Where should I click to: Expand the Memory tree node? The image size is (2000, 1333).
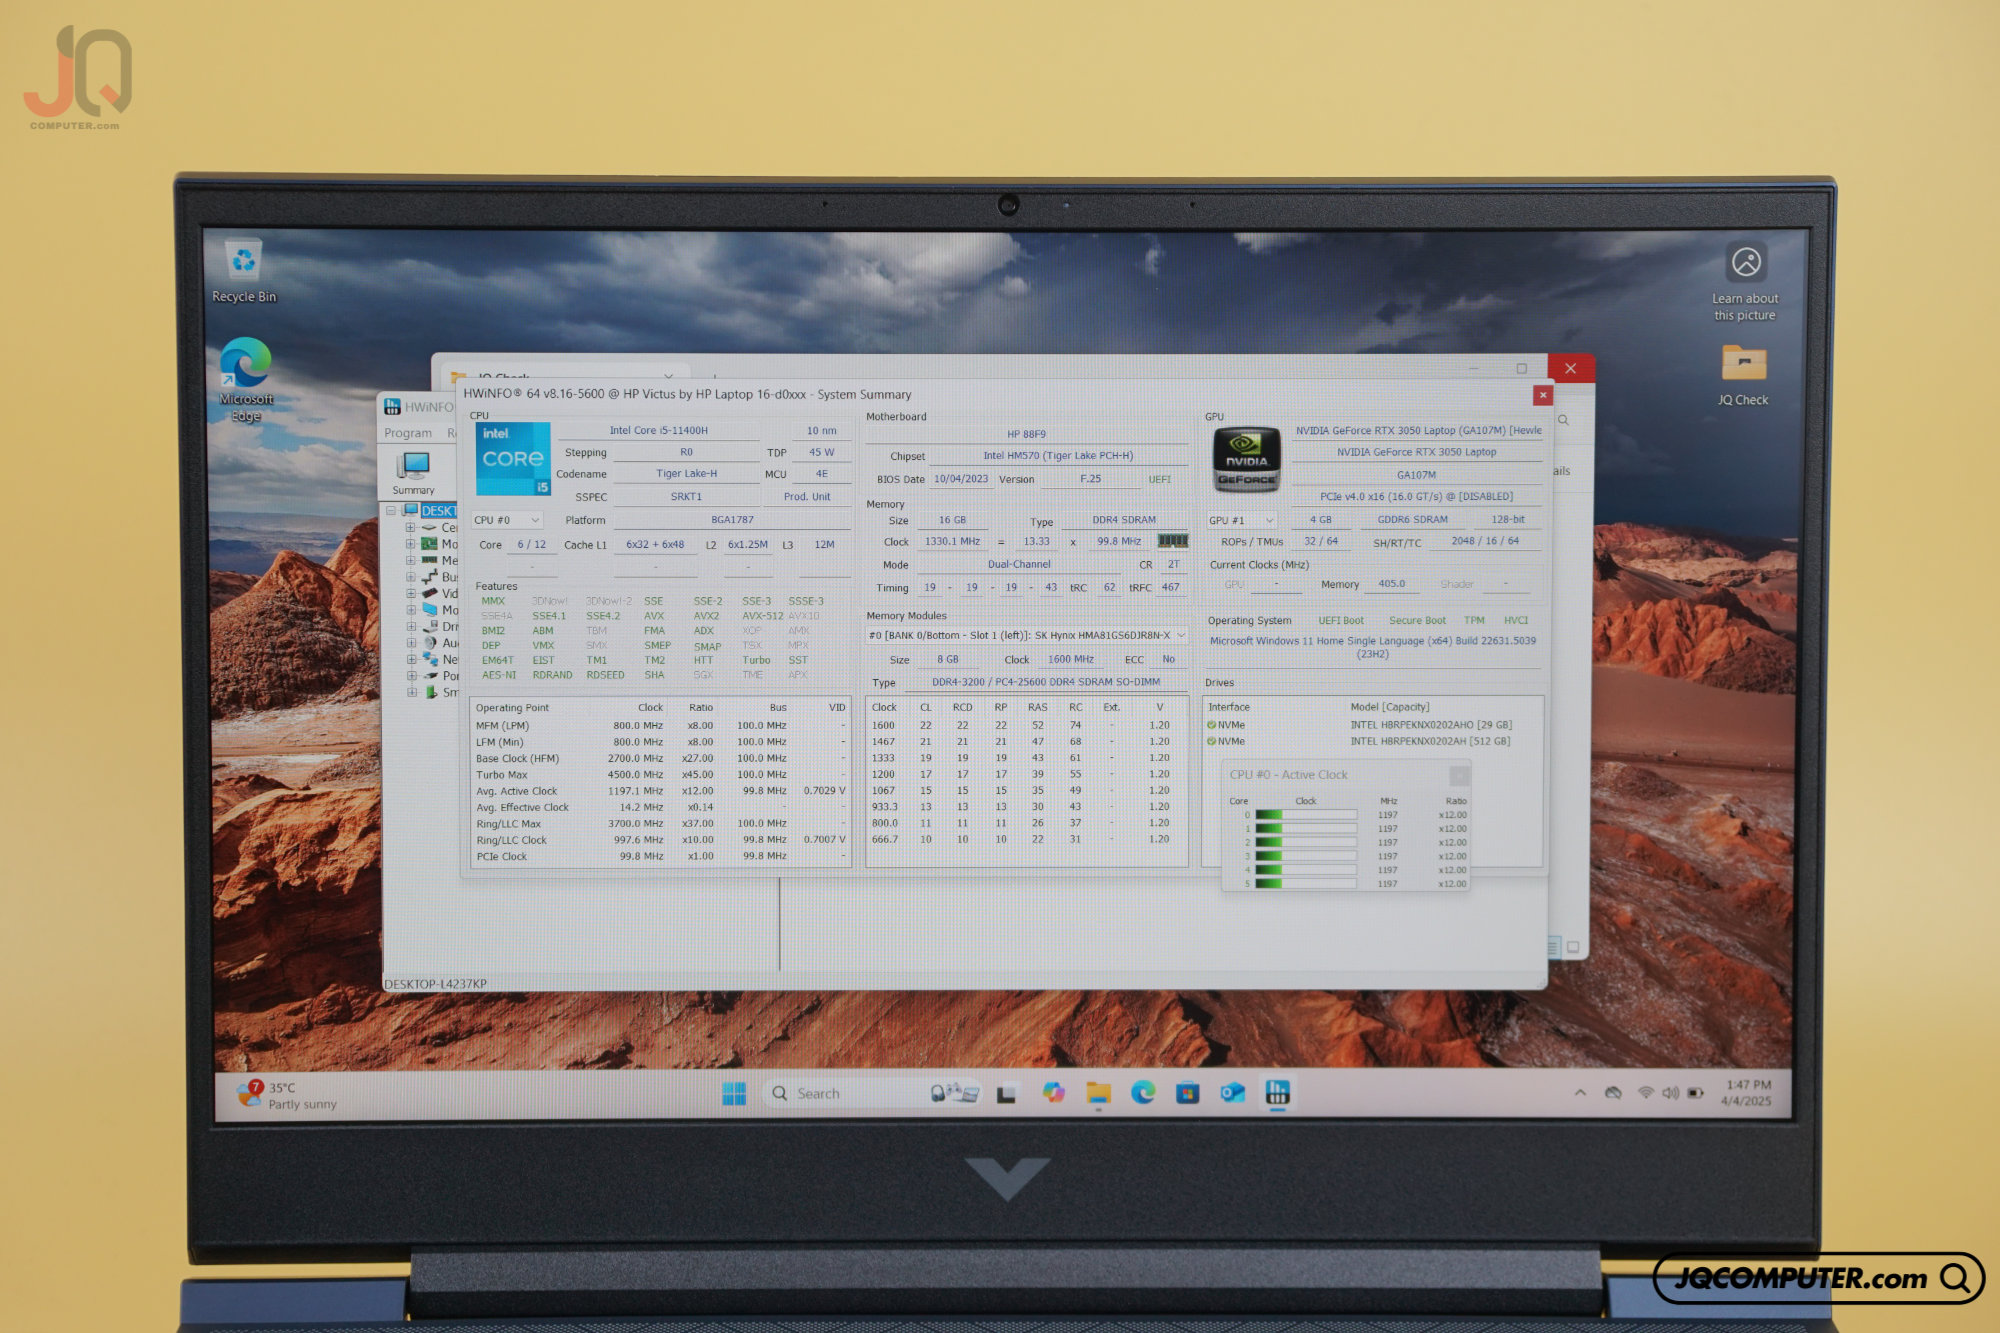[410, 560]
